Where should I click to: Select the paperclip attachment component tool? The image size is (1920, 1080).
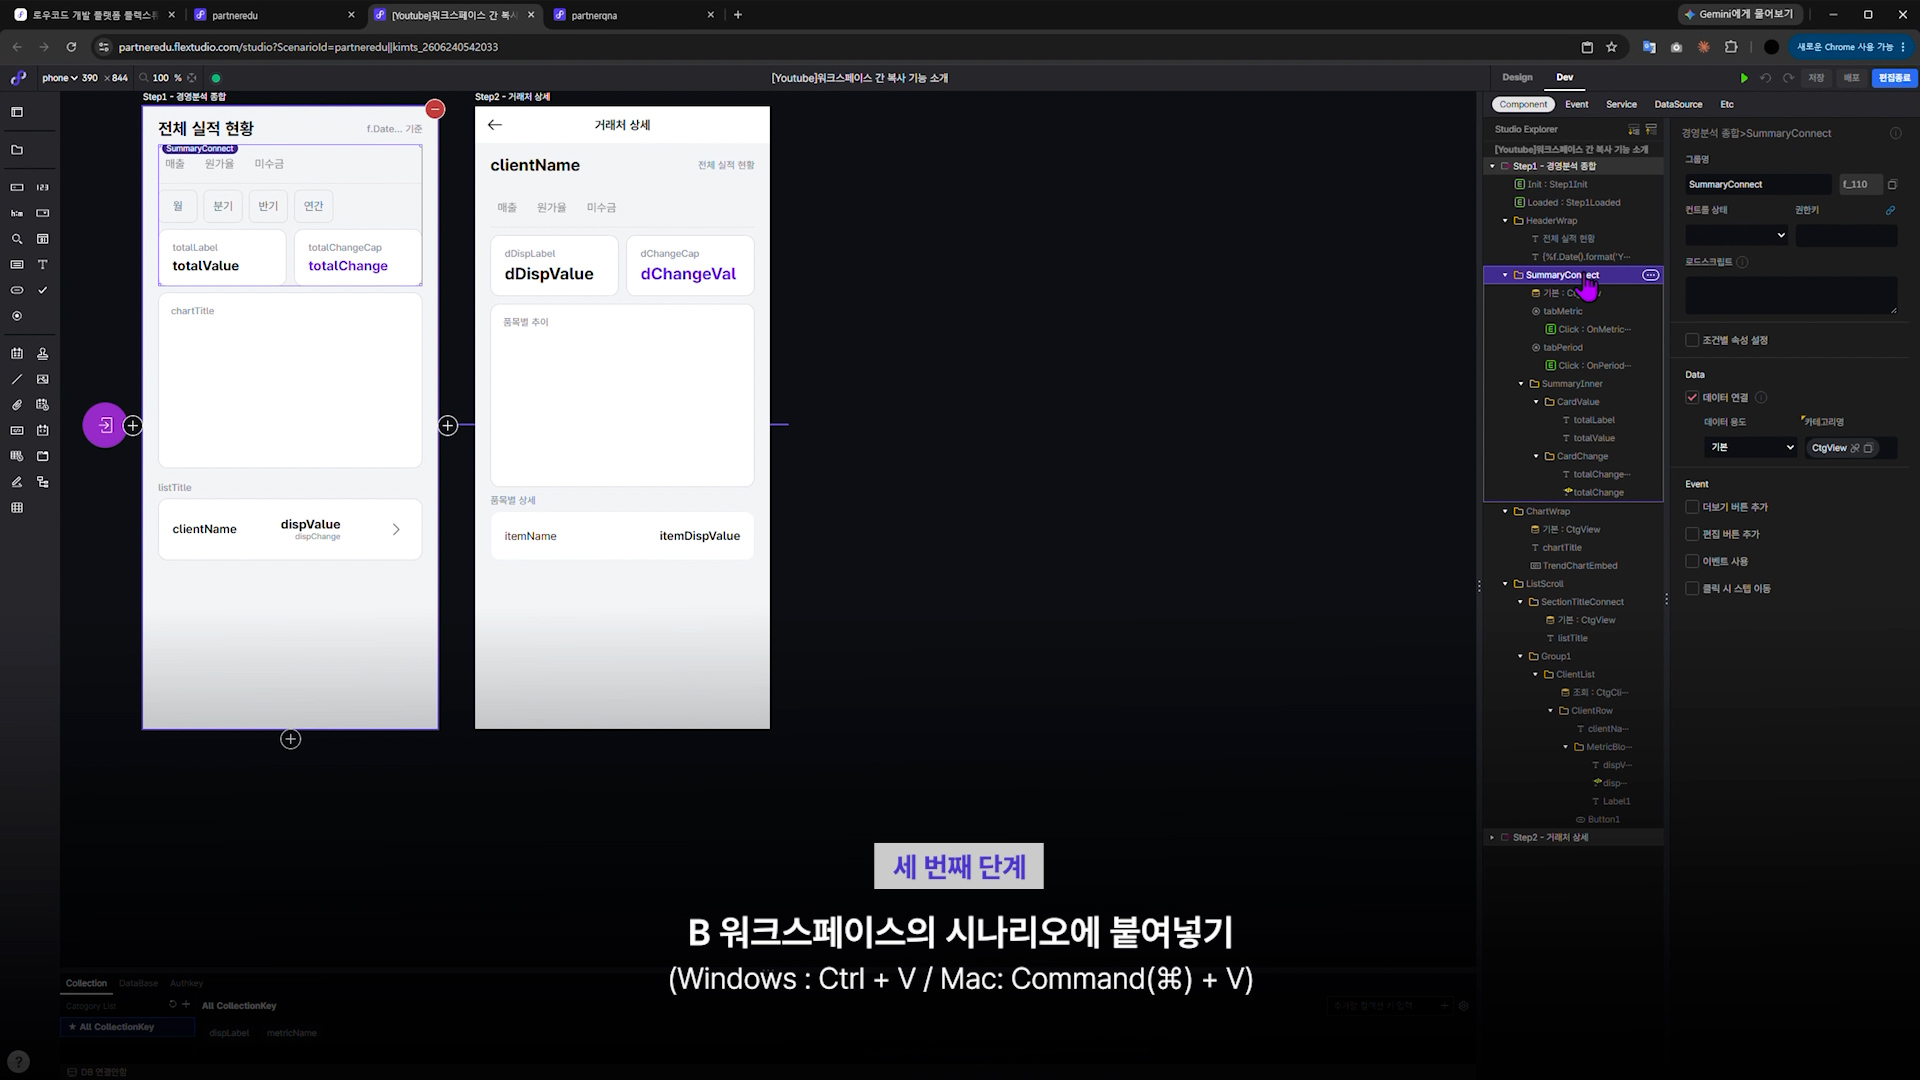click(17, 405)
